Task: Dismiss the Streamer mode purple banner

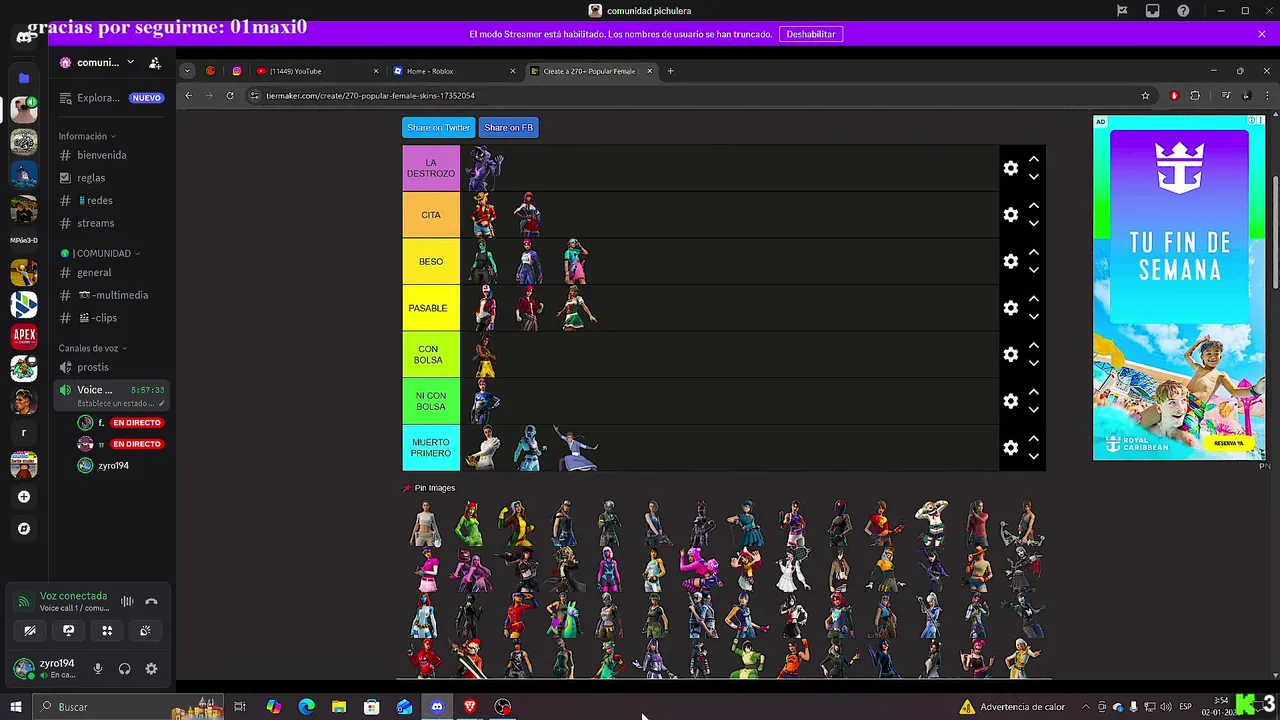Action: [x=1262, y=34]
